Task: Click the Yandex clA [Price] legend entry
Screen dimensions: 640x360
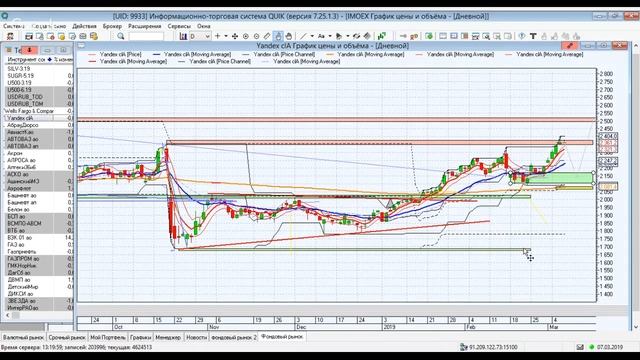Action: 115,54
